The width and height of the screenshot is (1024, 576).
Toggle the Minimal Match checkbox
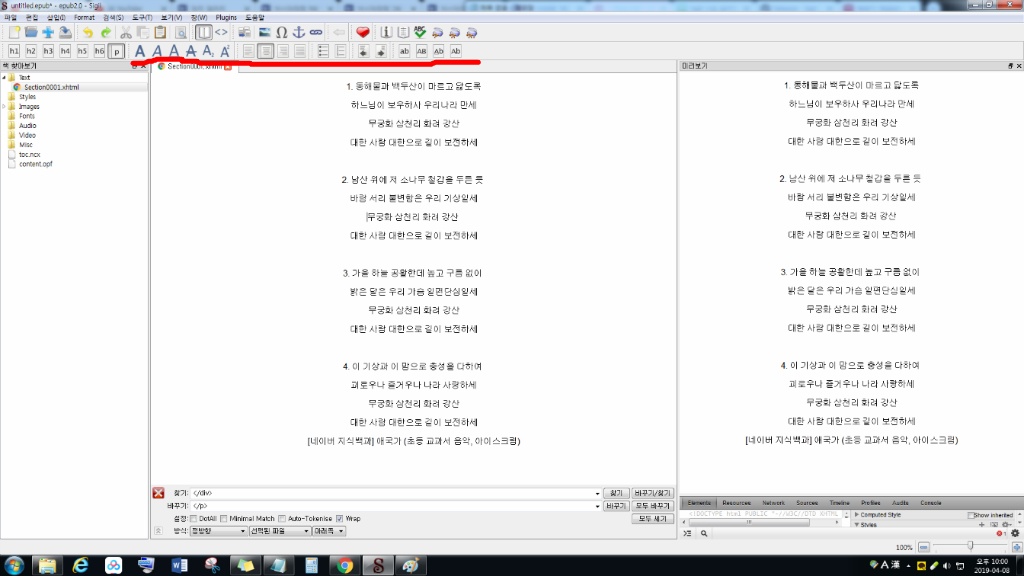224,519
